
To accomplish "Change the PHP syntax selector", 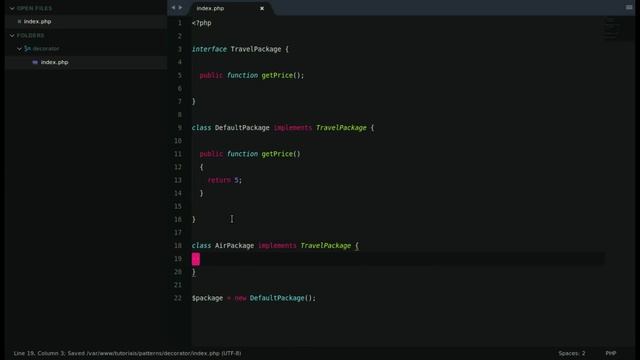I will 611,353.
